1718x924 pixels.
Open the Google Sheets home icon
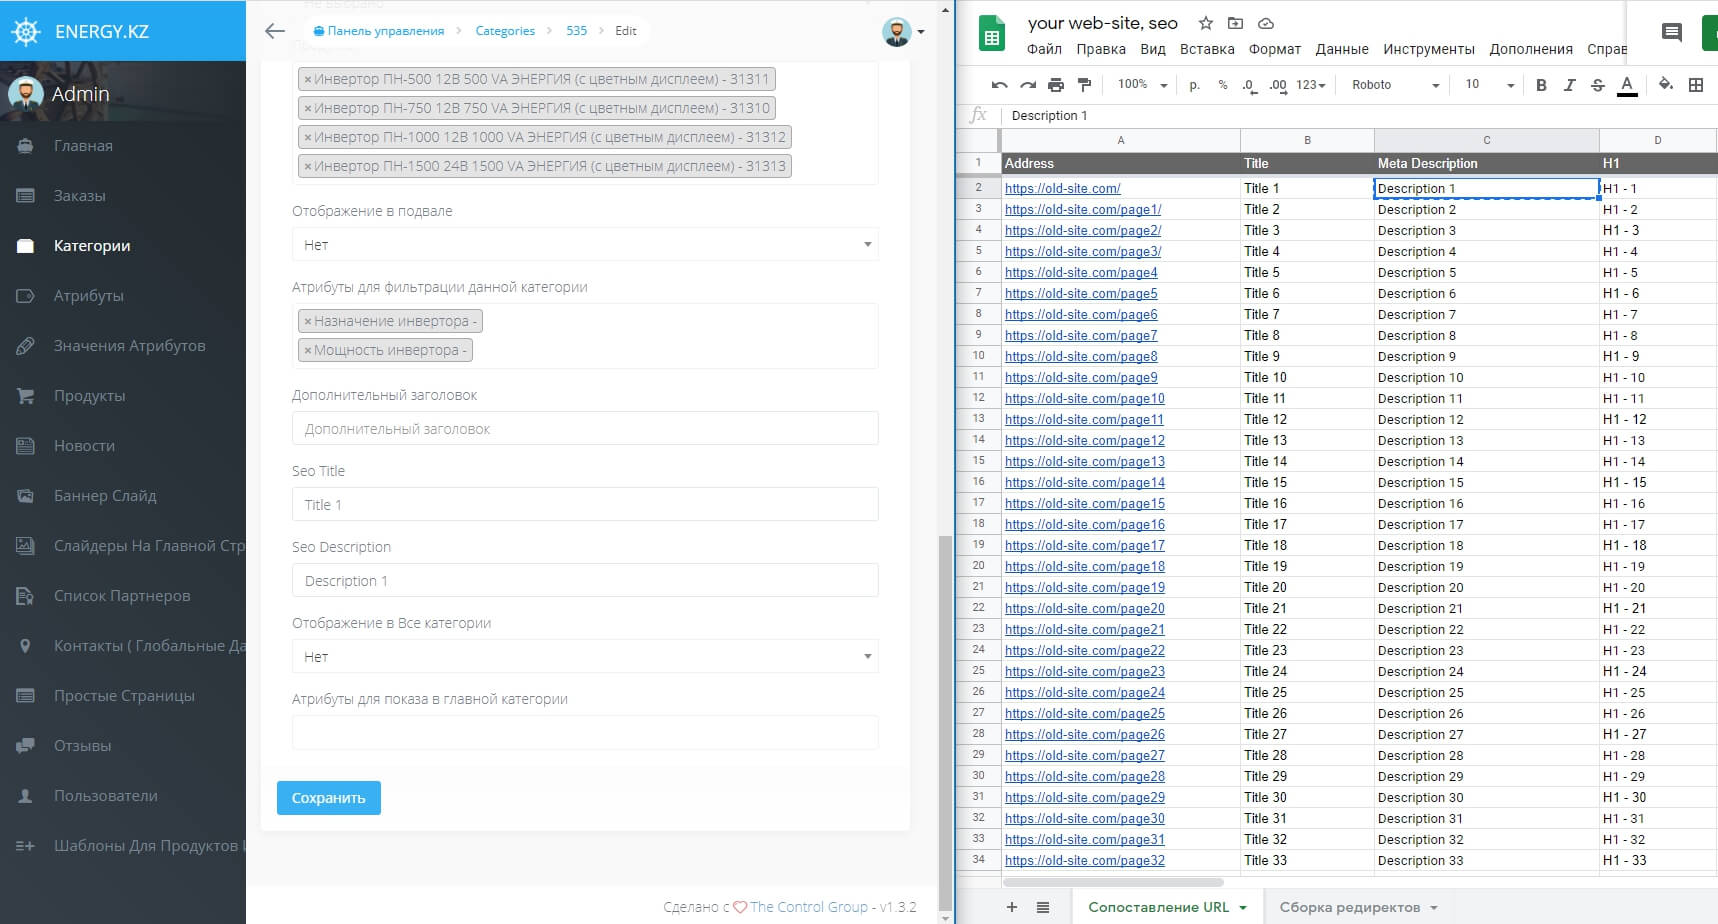pos(992,34)
